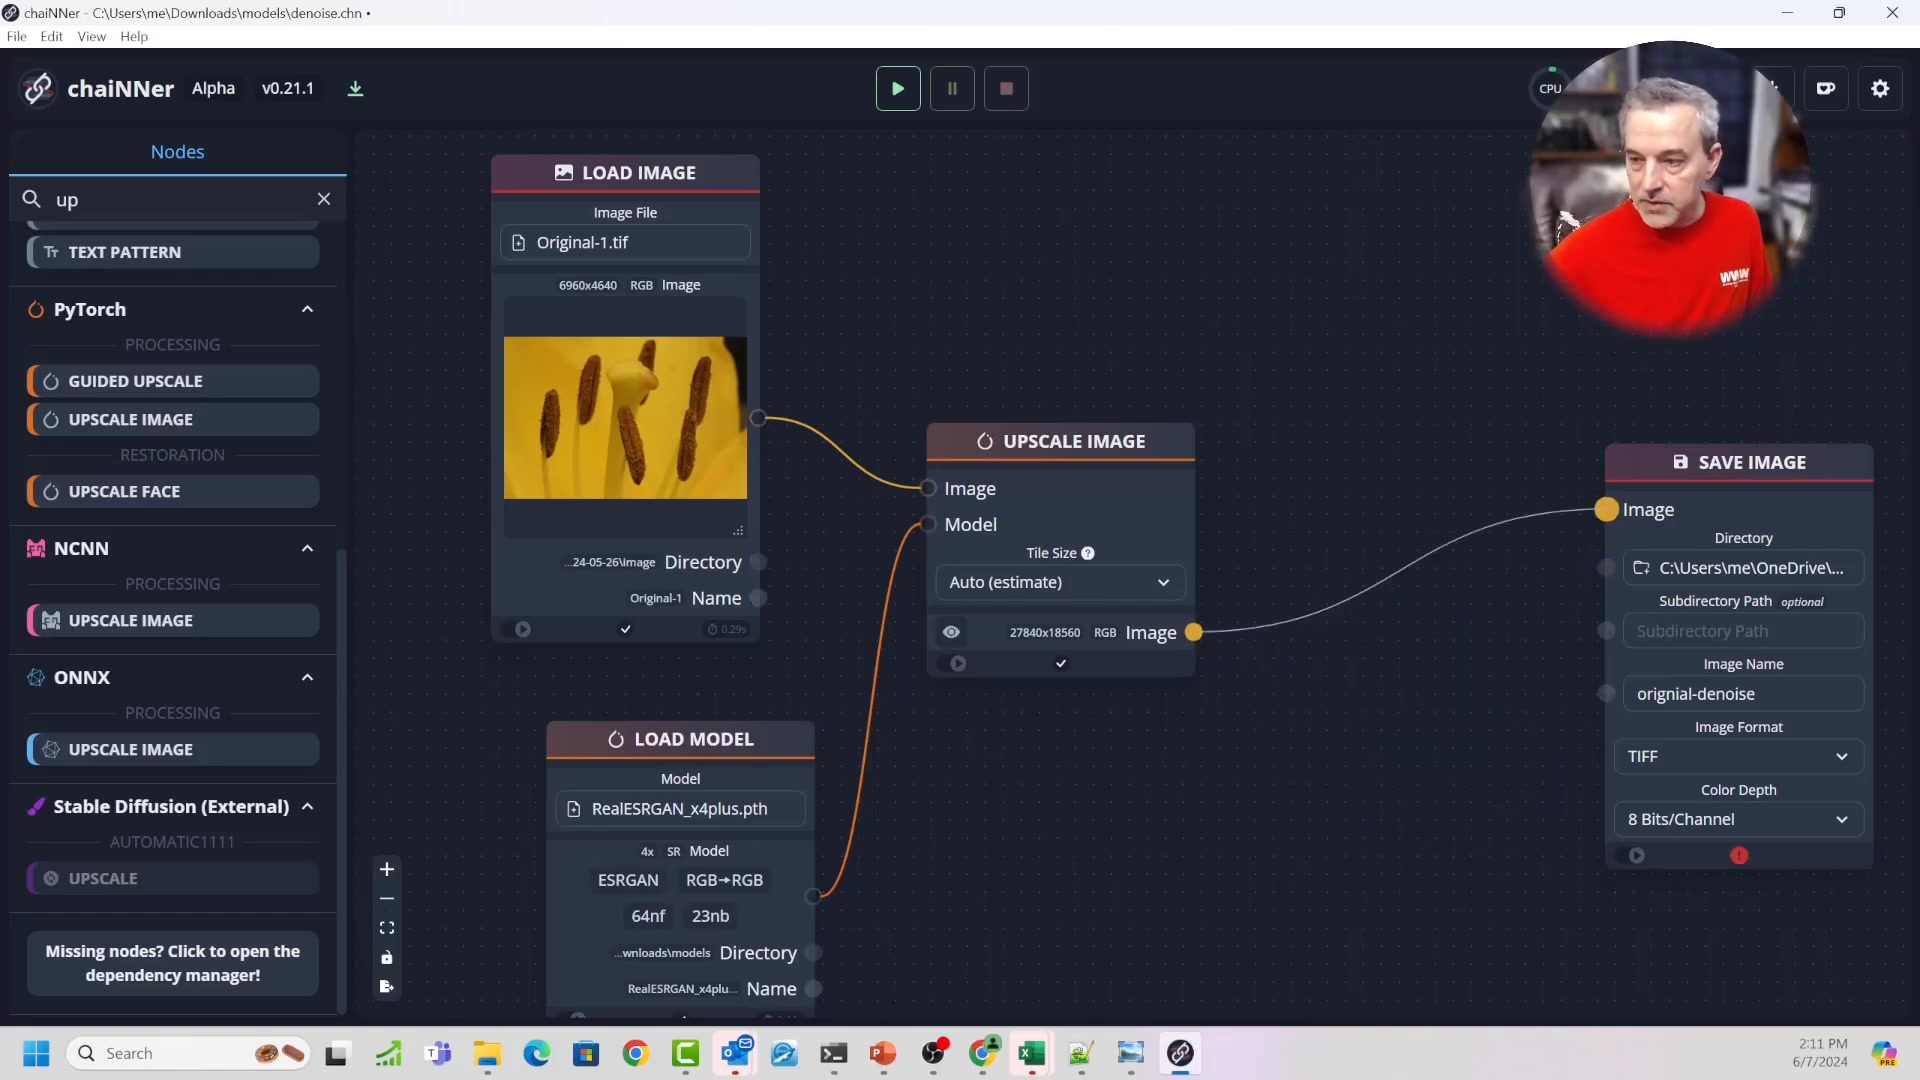The height and width of the screenshot is (1080, 1920).
Task: Open the dependency manager button
Action: point(173,963)
